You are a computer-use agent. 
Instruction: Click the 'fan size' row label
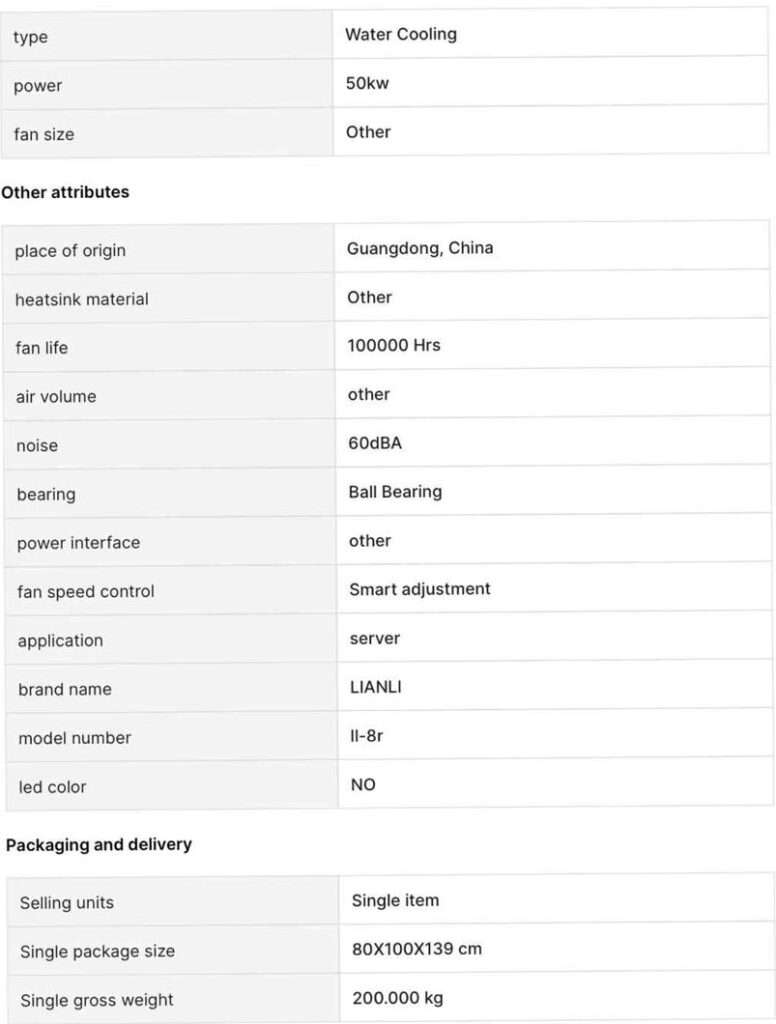44,134
